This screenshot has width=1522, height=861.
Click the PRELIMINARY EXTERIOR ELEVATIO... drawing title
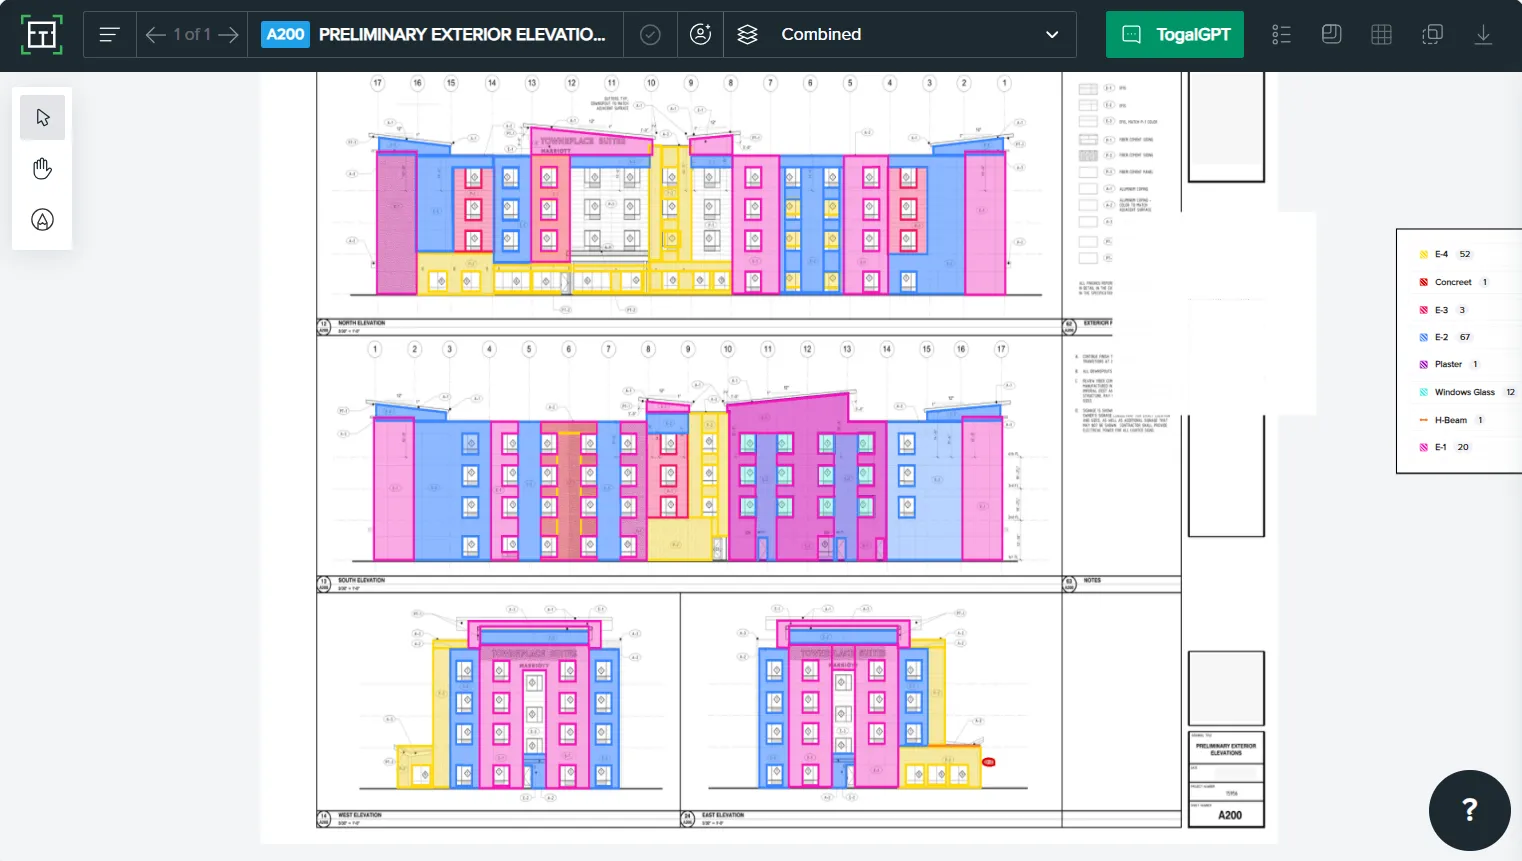[462, 35]
